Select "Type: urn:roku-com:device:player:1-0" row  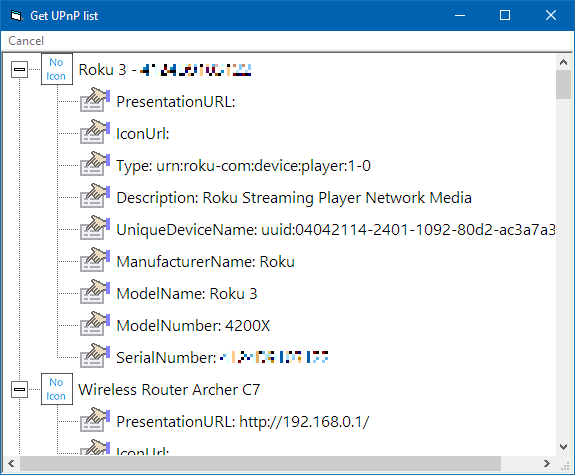coord(243,166)
